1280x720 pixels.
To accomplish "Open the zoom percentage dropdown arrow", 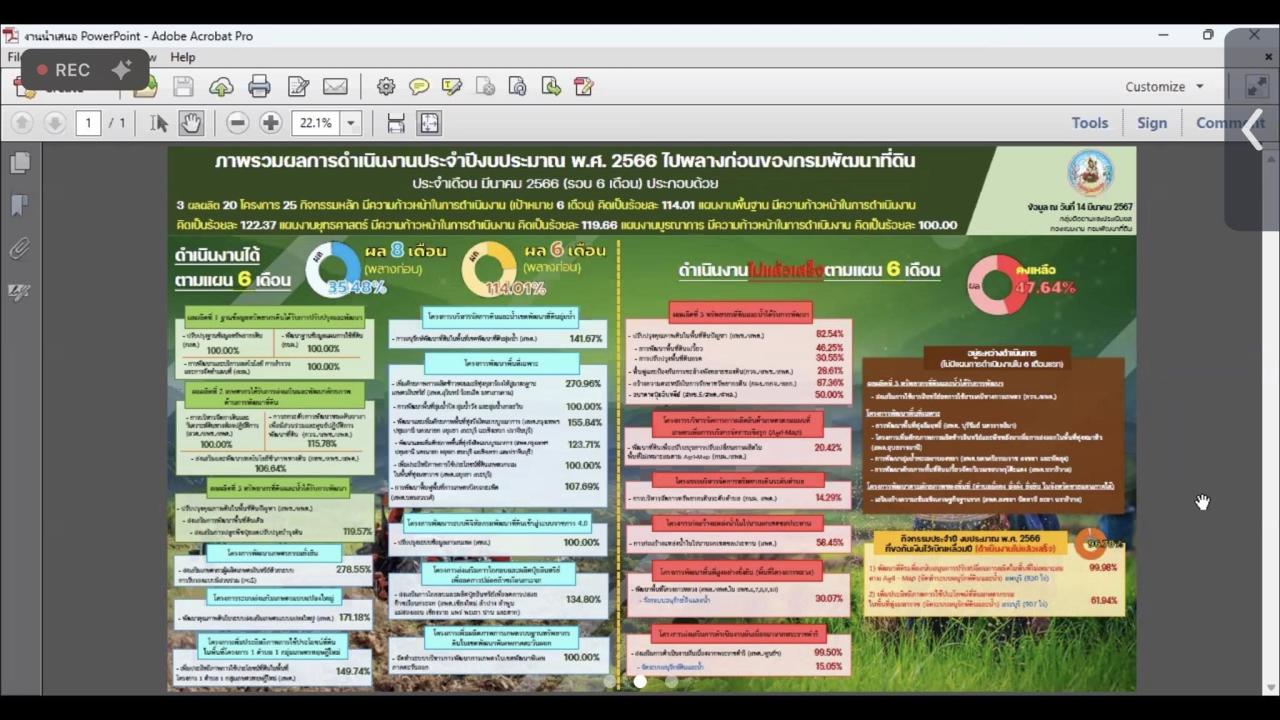I will 350,123.
